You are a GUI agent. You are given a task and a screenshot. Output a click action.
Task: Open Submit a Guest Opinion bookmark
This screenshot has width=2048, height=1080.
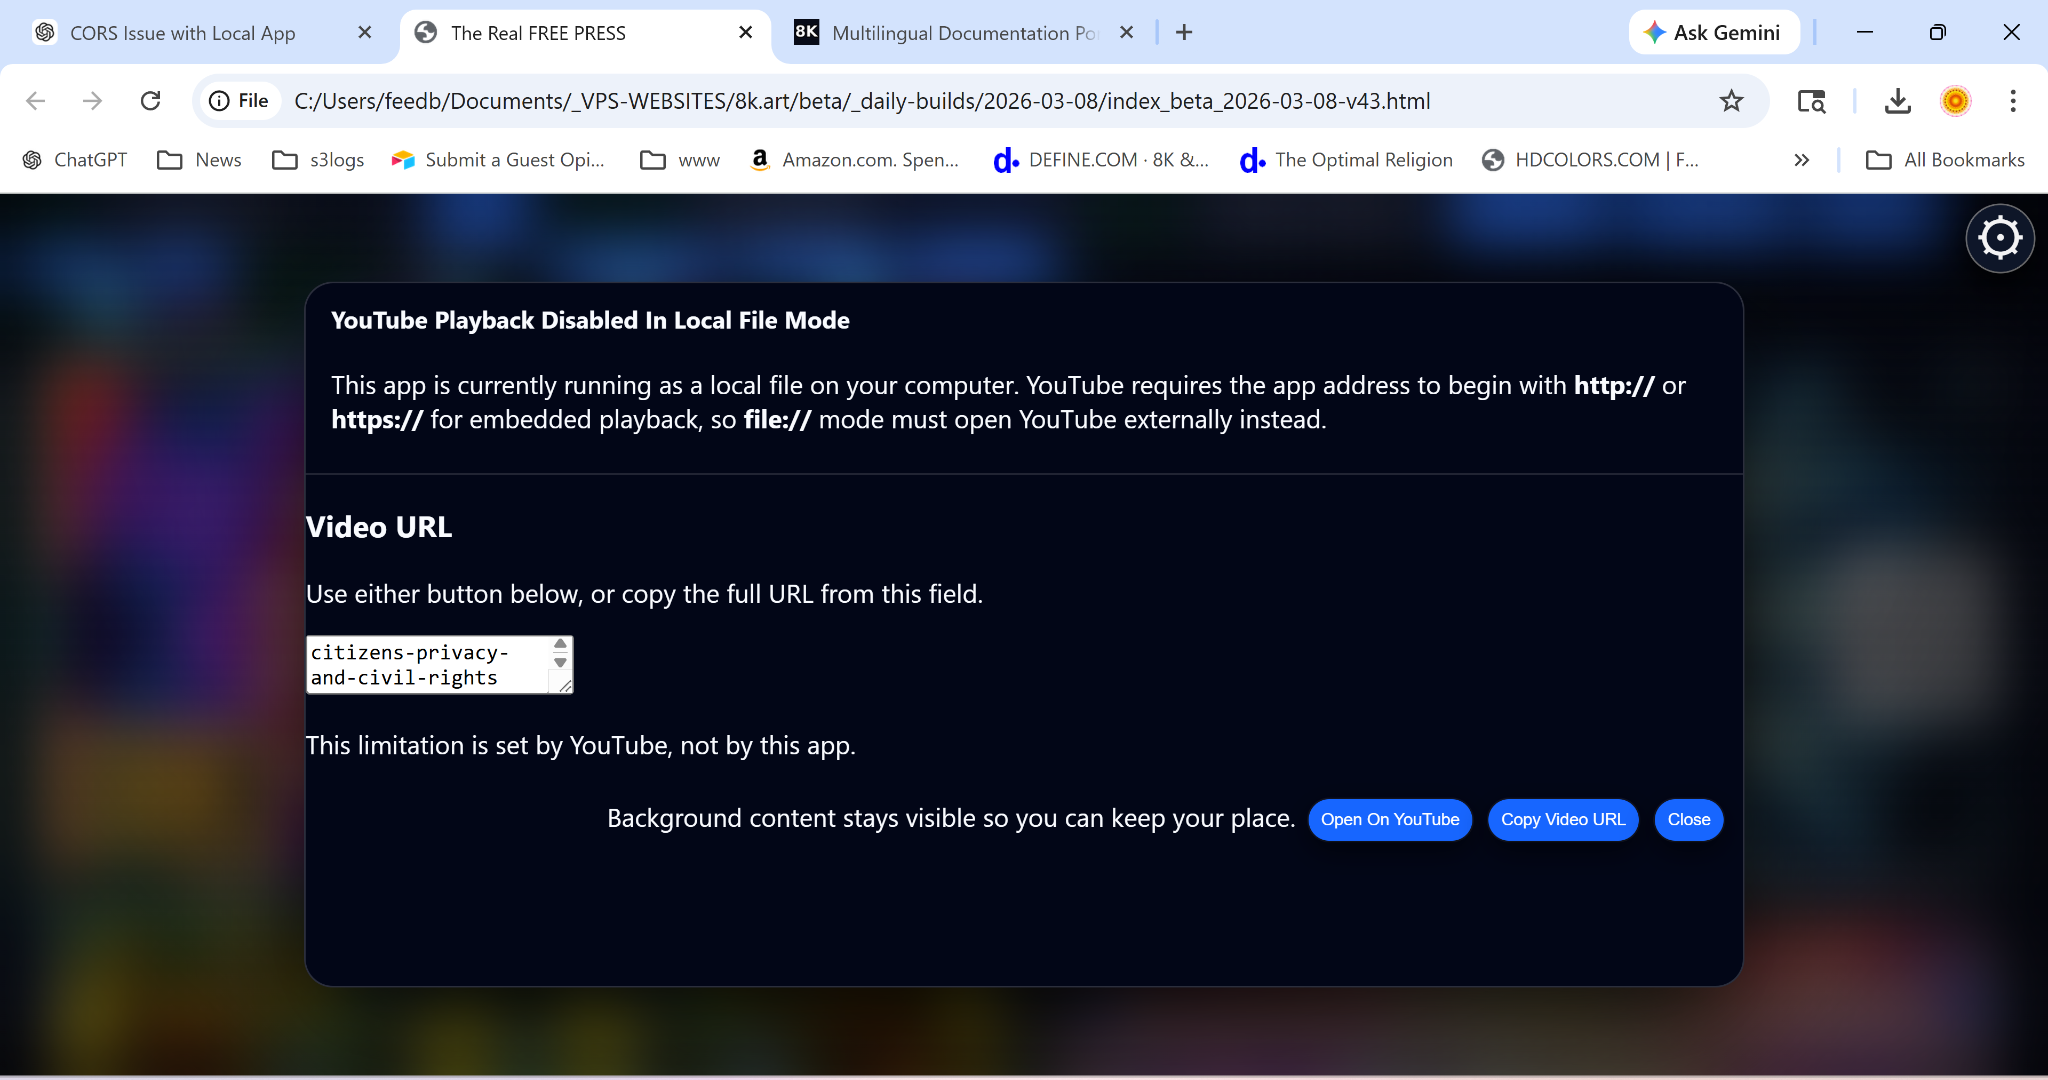498,160
